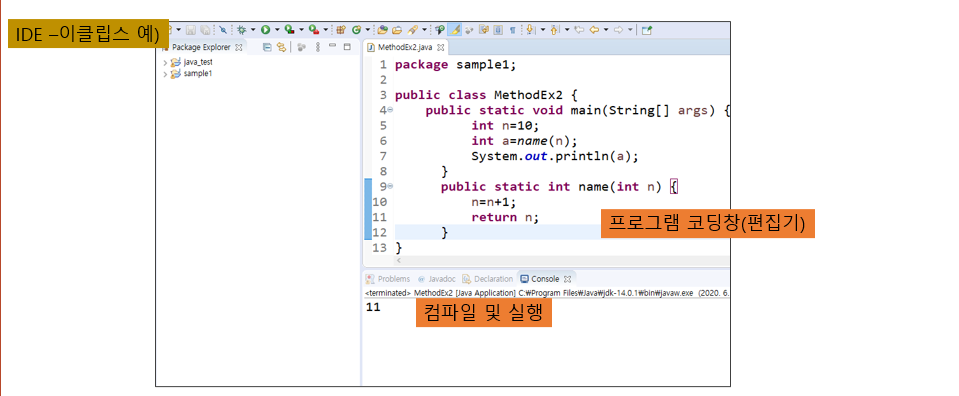Click the Last Edit Location icon

[579, 29]
